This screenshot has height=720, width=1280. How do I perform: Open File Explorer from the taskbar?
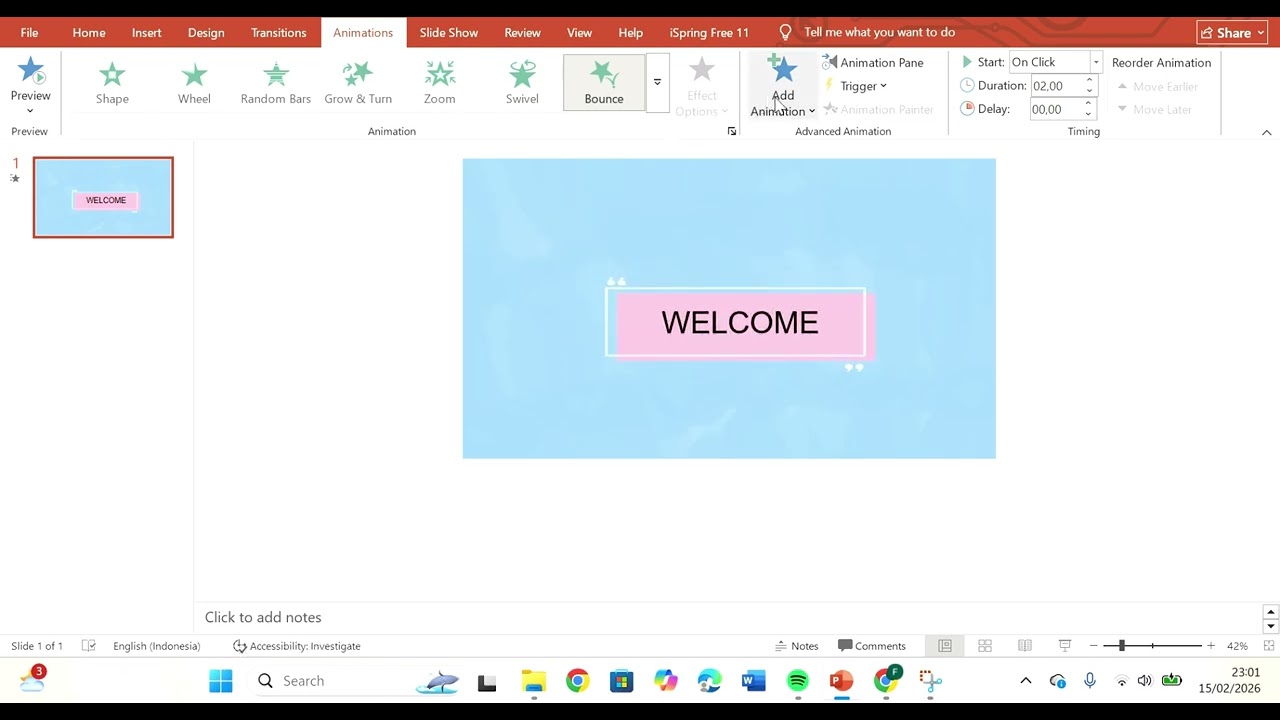534,681
